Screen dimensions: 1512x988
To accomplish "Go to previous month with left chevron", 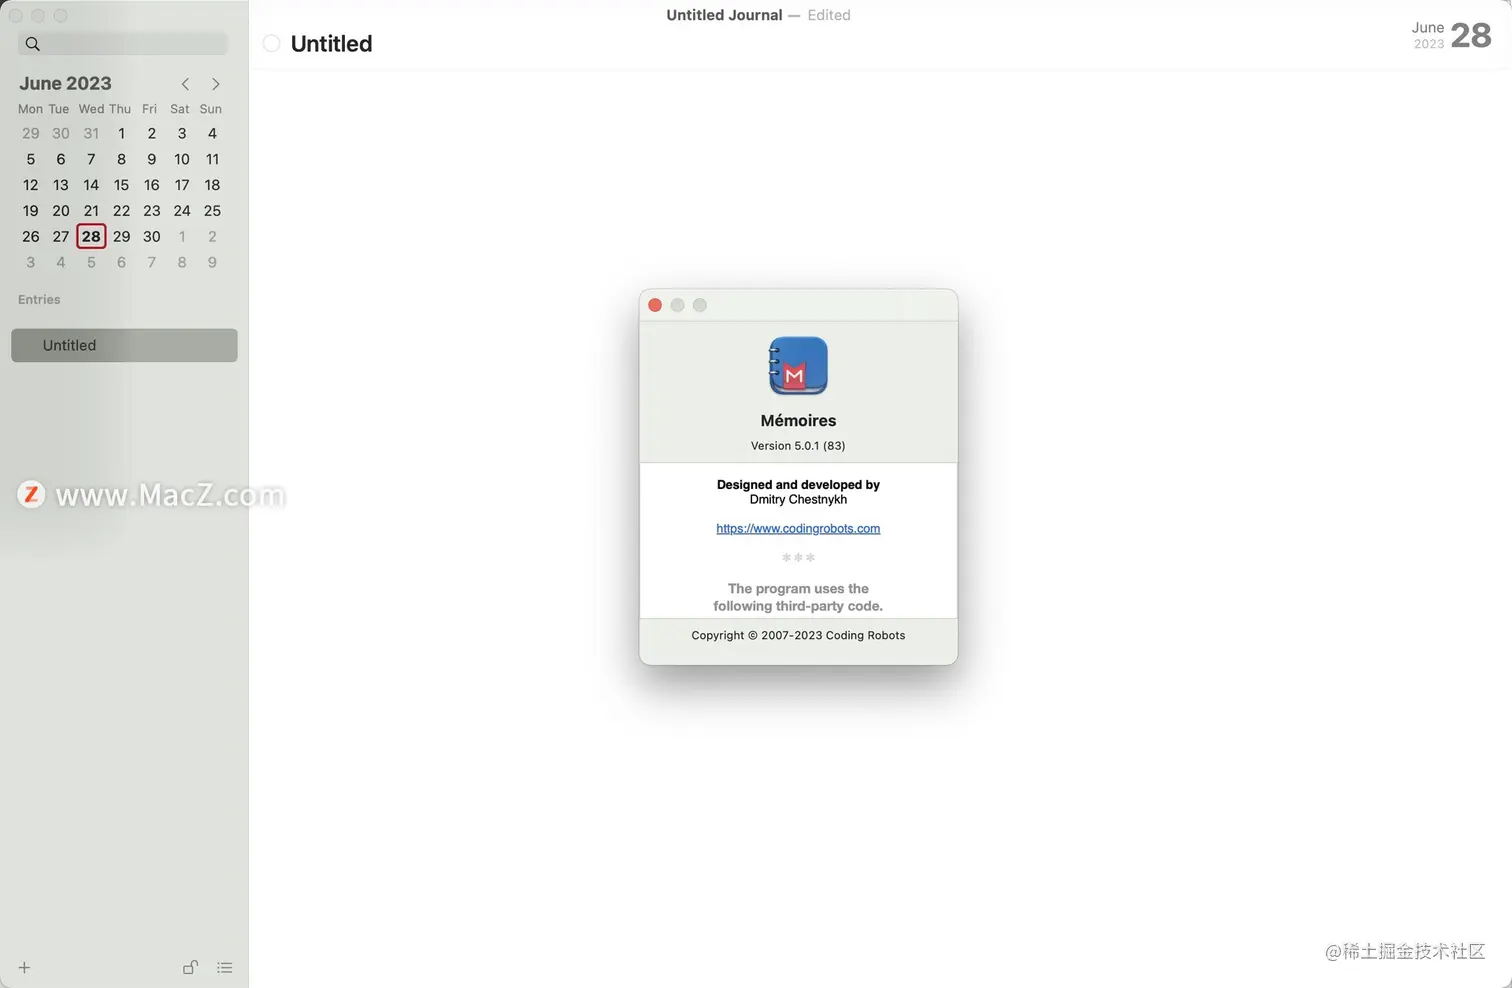I will coord(185,84).
